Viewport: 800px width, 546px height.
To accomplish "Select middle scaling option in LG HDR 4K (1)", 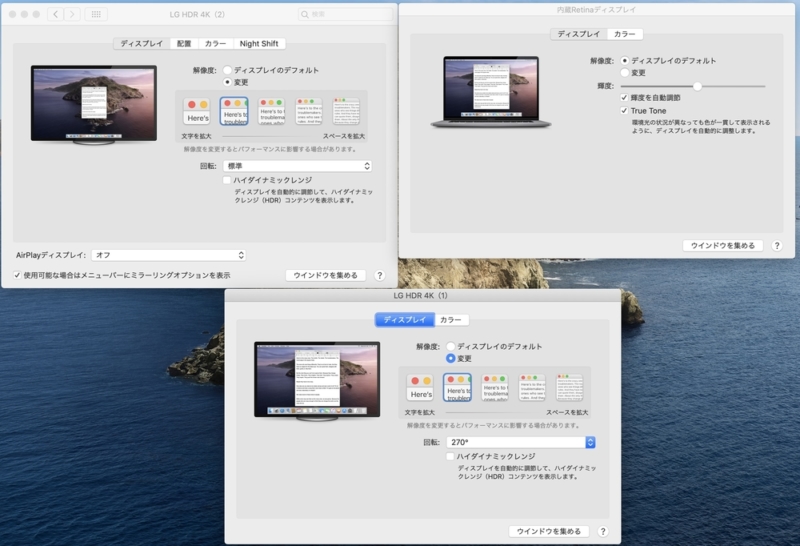I will tap(495, 387).
